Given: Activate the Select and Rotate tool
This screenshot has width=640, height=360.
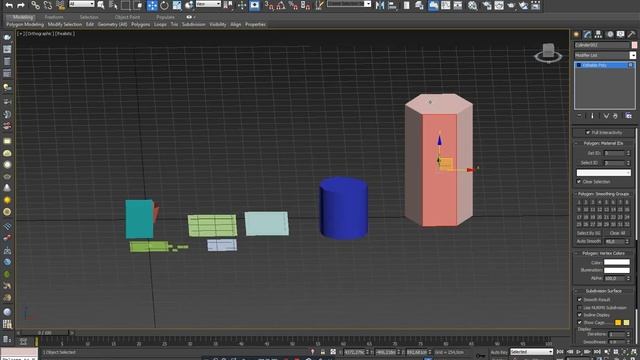Looking at the screenshot, I should click(x=164, y=5).
